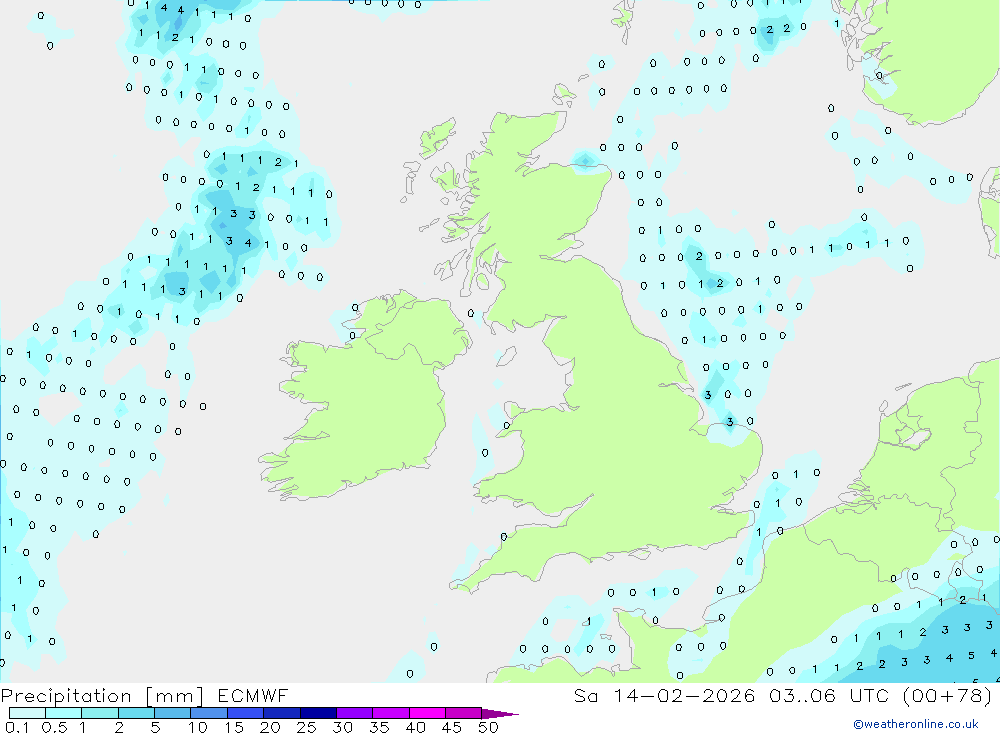The width and height of the screenshot is (1000, 733).
Task: Click the "20" legend scale label
Action: (270, 727)
